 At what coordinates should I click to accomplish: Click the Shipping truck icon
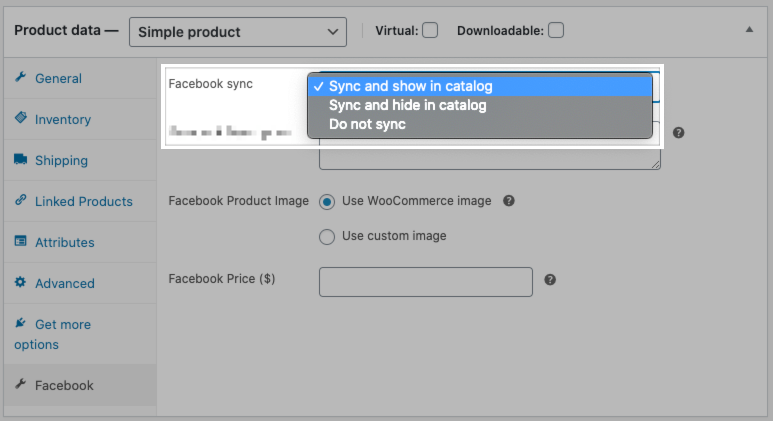20,159
